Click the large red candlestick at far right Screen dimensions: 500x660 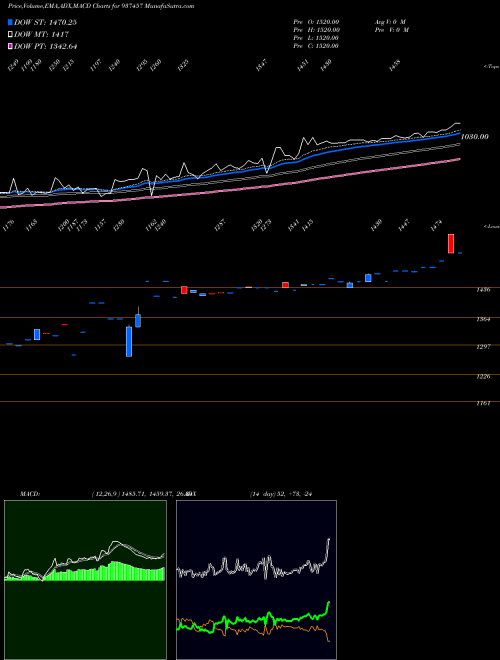coord(451,243)
